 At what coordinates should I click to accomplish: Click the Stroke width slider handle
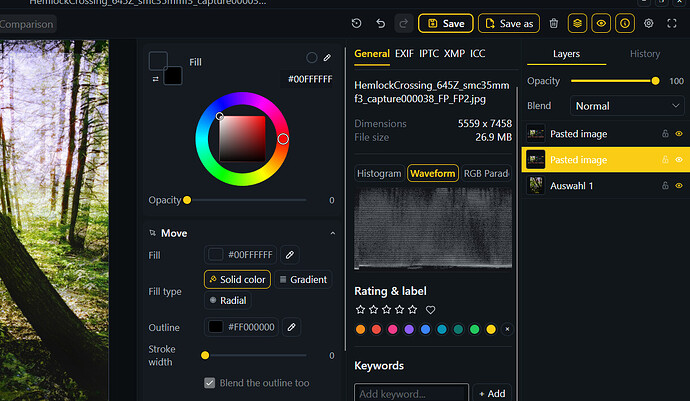[x=205, y=355]
